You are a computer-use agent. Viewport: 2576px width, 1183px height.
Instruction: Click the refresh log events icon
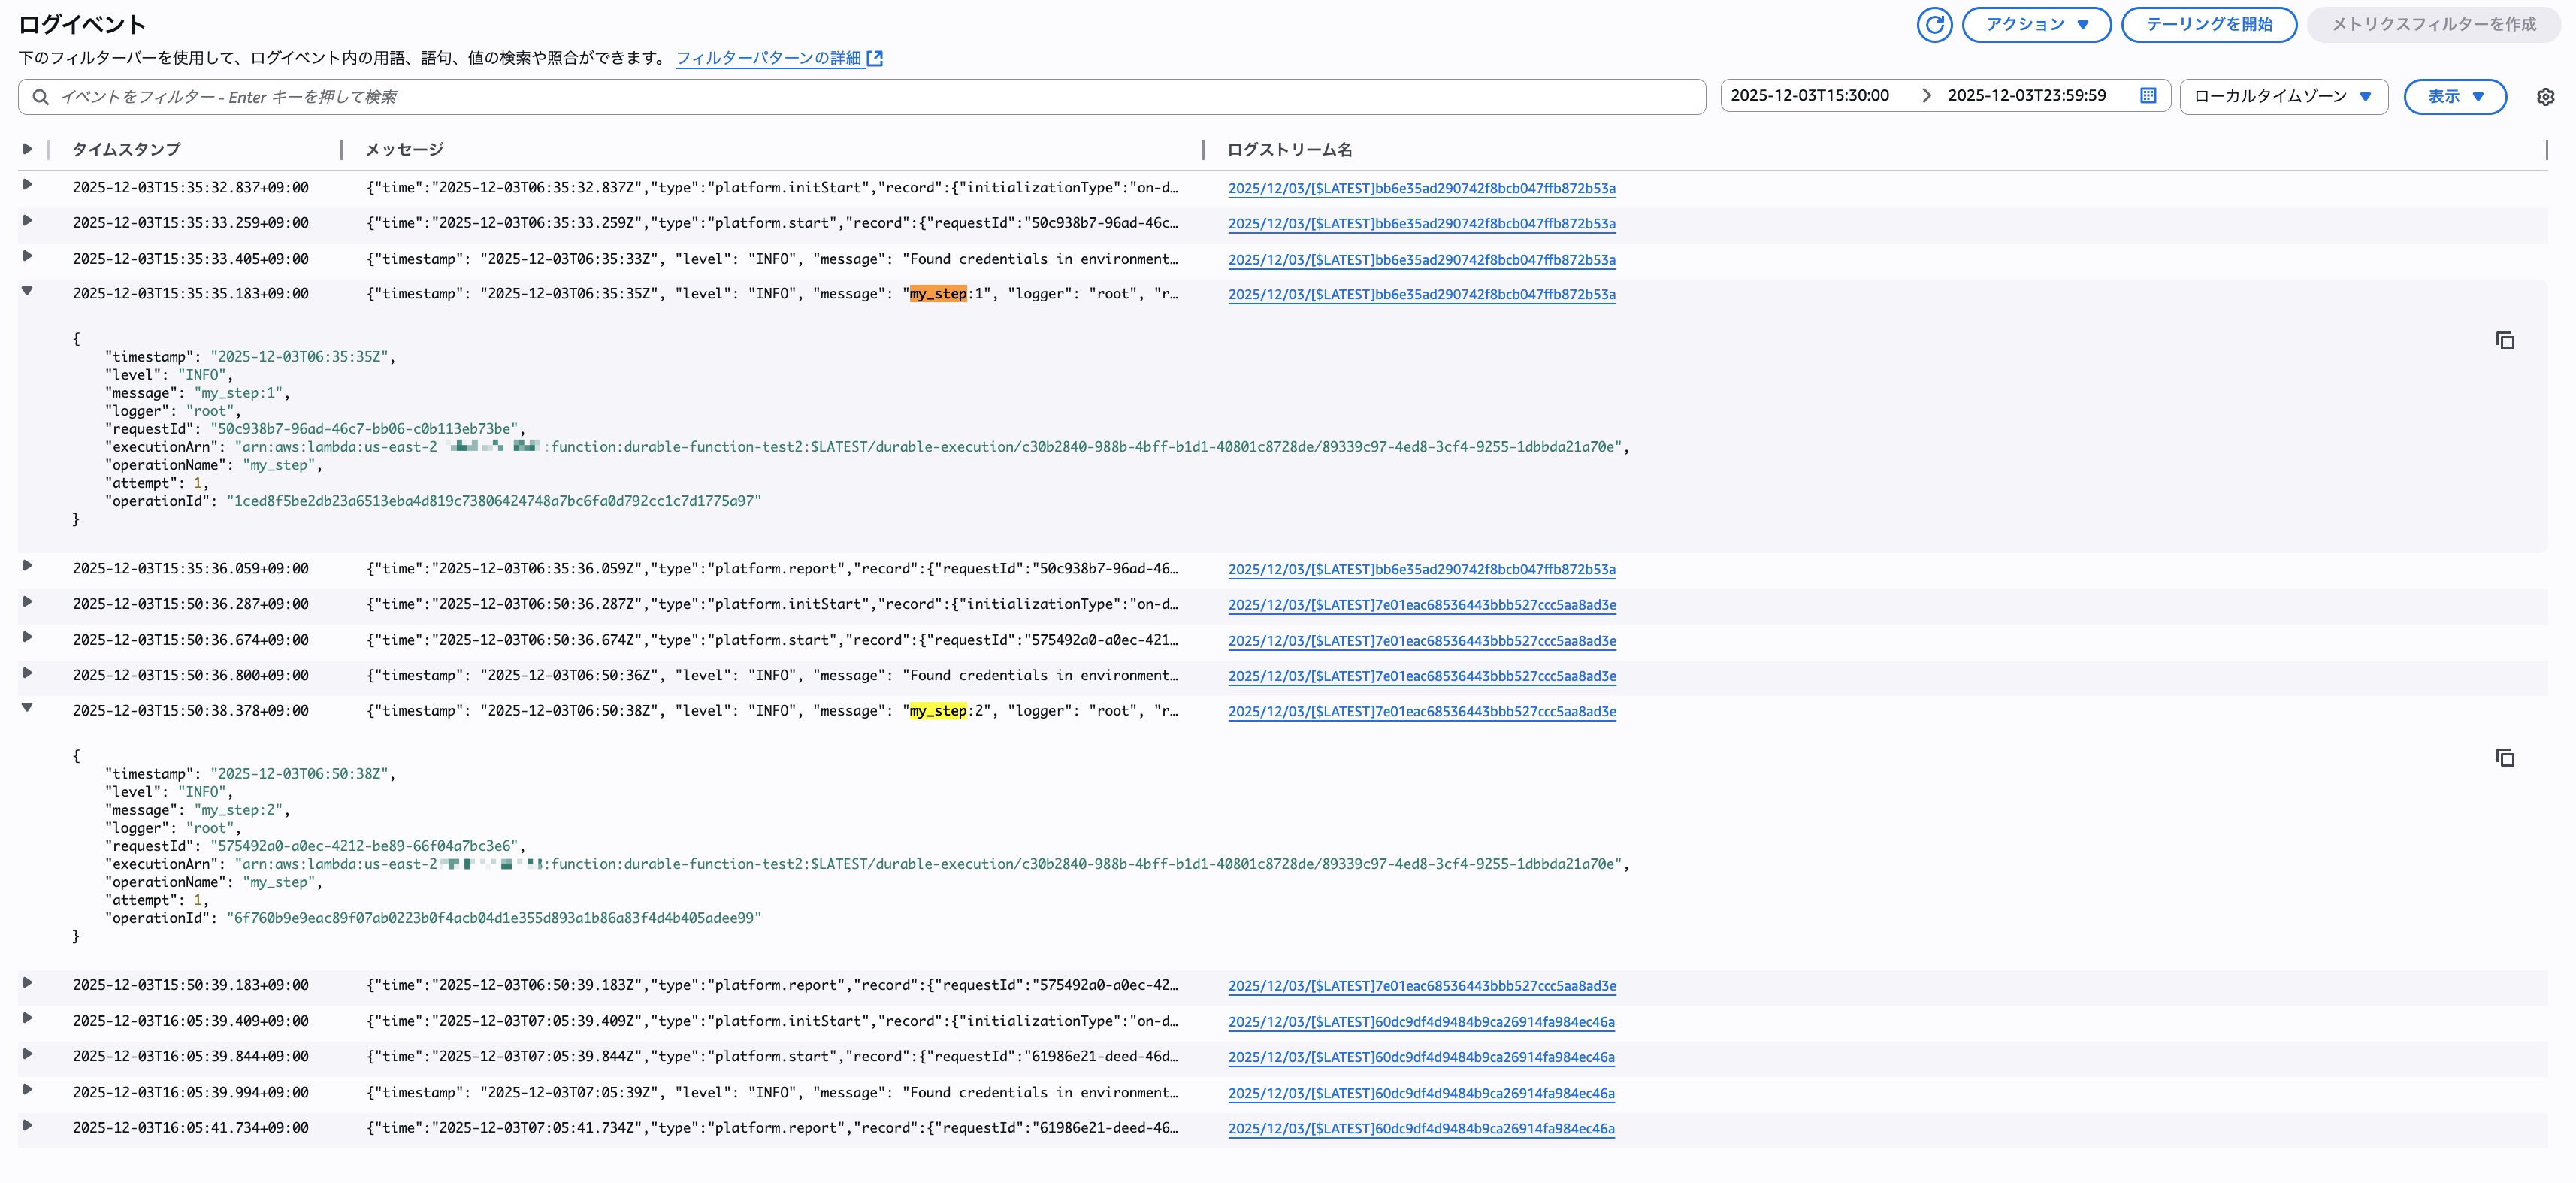click(1934, 24)
